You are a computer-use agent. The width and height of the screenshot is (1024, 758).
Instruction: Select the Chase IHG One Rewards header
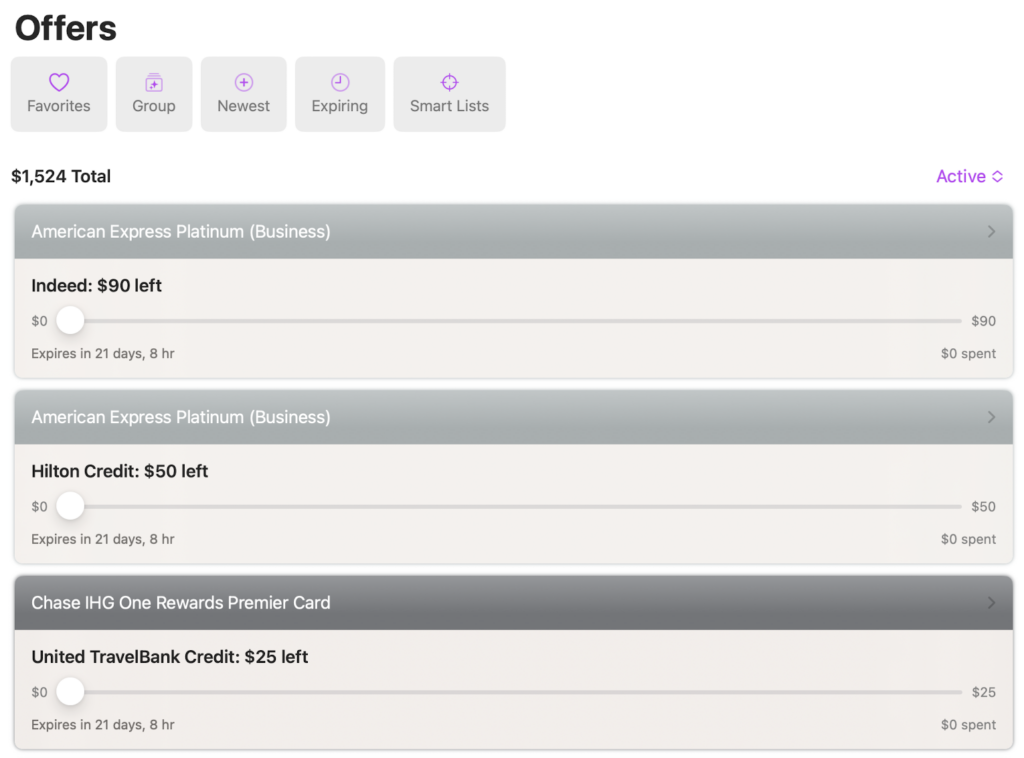[181, 603]
